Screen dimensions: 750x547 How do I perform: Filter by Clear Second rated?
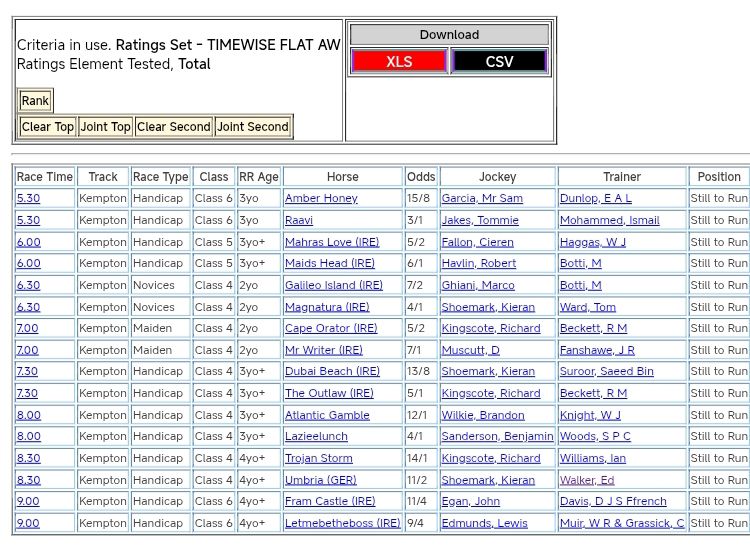[173, 127]
